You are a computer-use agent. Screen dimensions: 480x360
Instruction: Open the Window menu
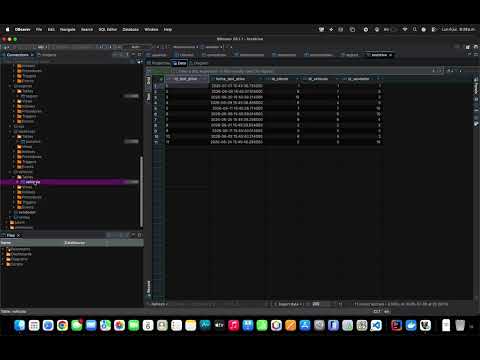(x=151, y=29)
